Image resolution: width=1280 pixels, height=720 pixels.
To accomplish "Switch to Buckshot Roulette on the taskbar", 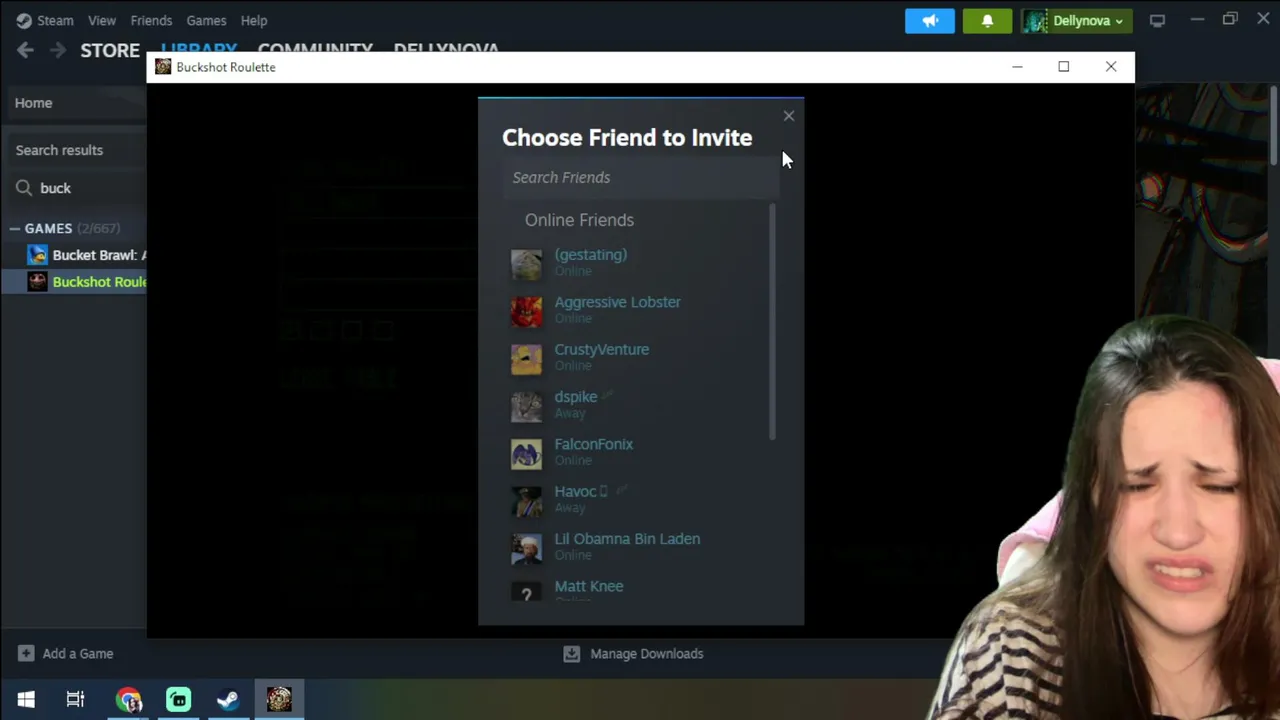I will [279, 699].
